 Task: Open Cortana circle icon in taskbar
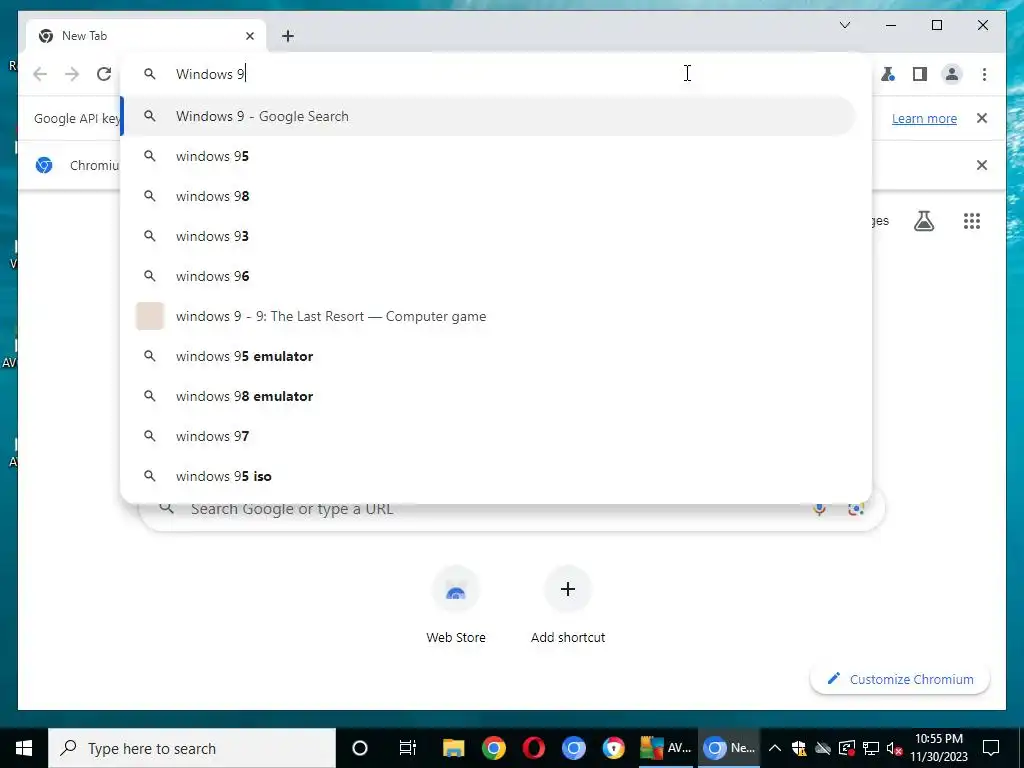pyautogui.click(x=360, y=748)
